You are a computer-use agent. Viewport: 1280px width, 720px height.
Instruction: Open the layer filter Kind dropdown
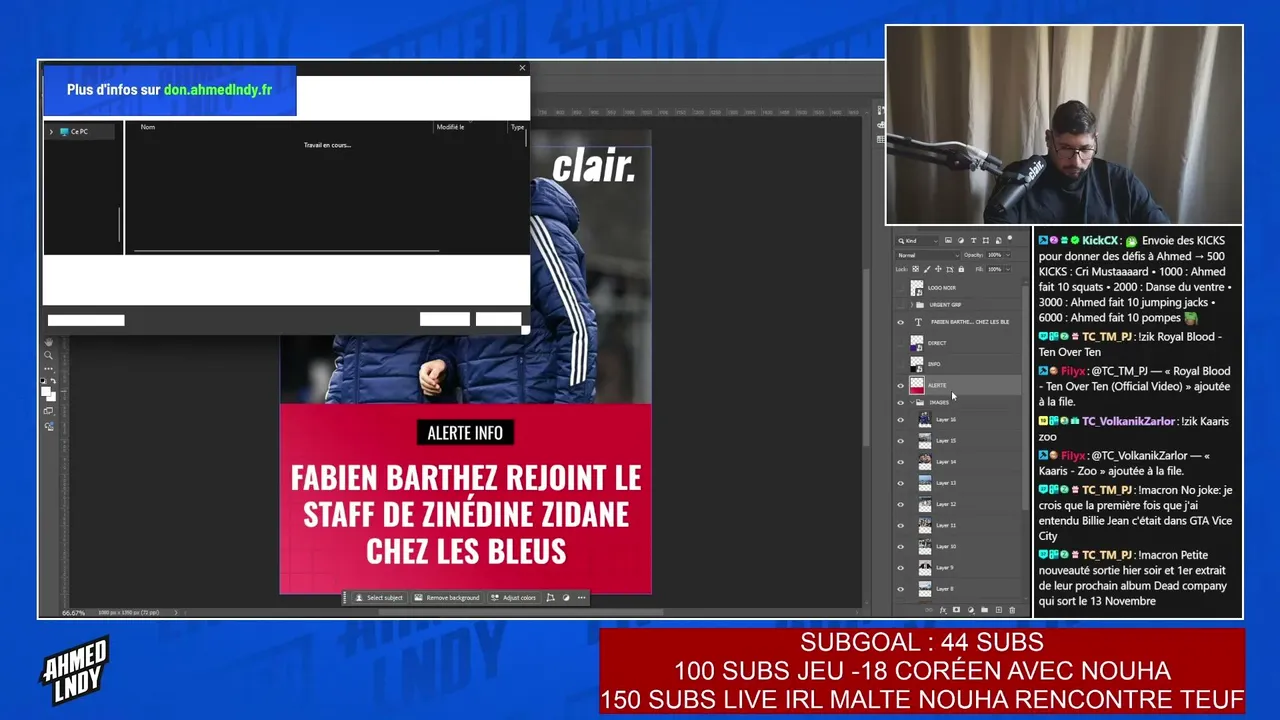917,241
